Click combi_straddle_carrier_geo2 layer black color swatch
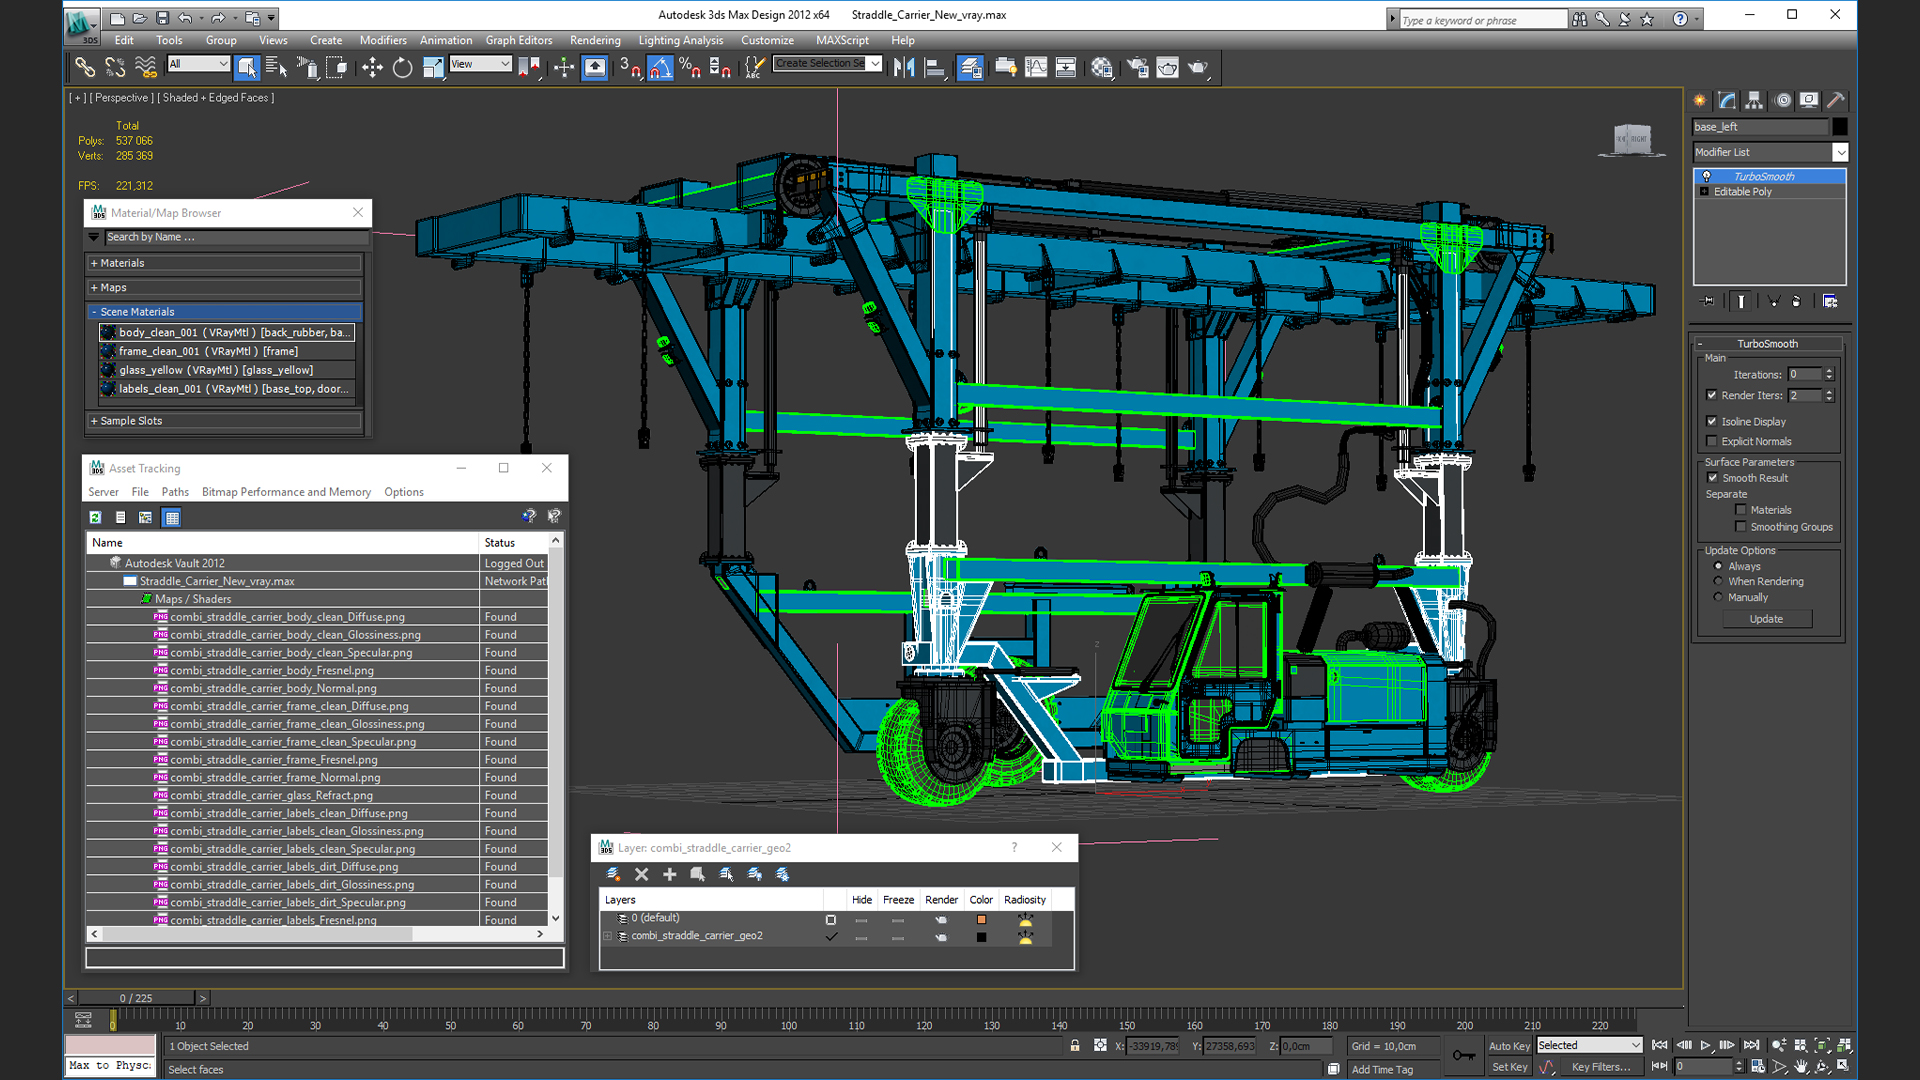The height and width of the screenshot is (1080, 1920). [x=981, y=937]
